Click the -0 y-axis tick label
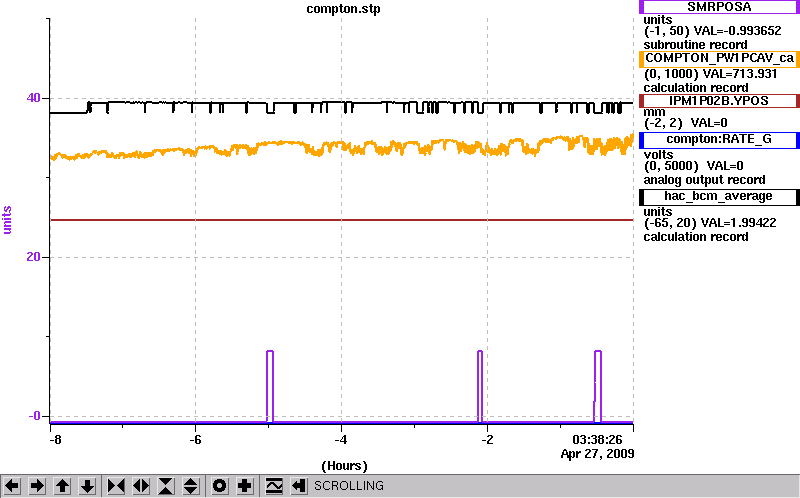This screenshot has width=800, height=498. (34, 416)
